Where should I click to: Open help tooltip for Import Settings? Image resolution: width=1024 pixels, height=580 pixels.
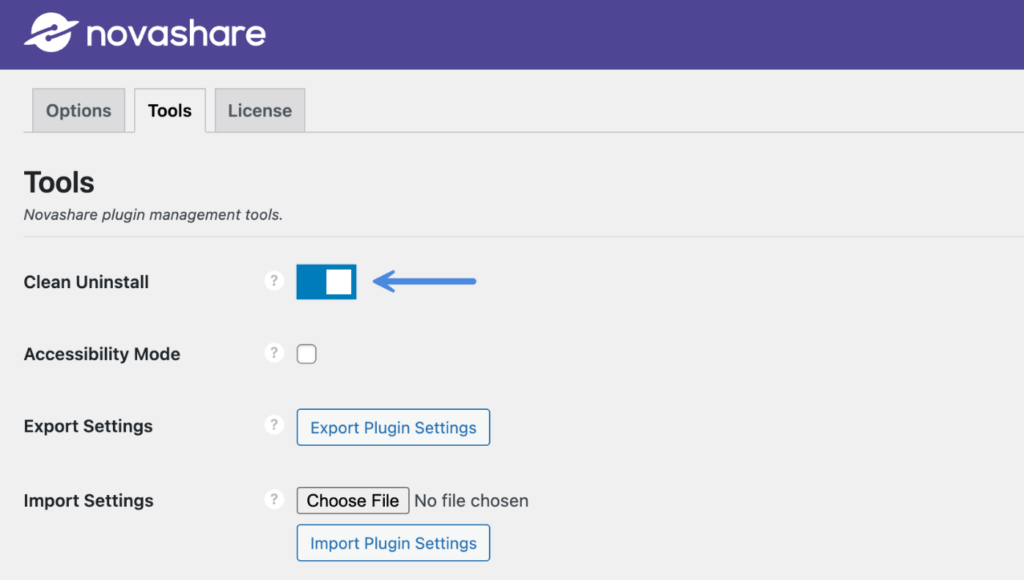click(274, 499)
